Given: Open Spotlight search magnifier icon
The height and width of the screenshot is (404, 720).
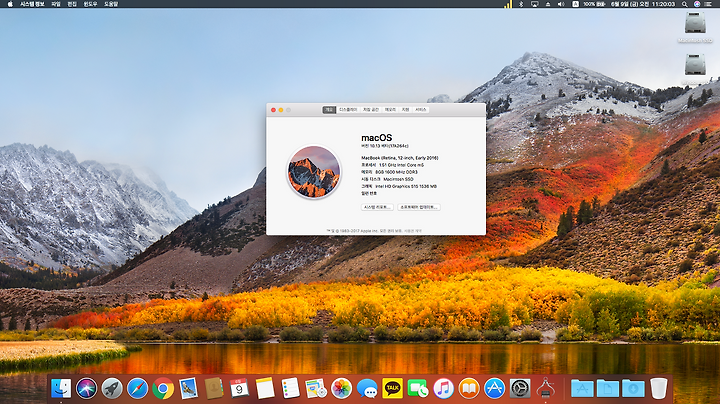Looking at the screenshot, I should [x=684, y=4].
